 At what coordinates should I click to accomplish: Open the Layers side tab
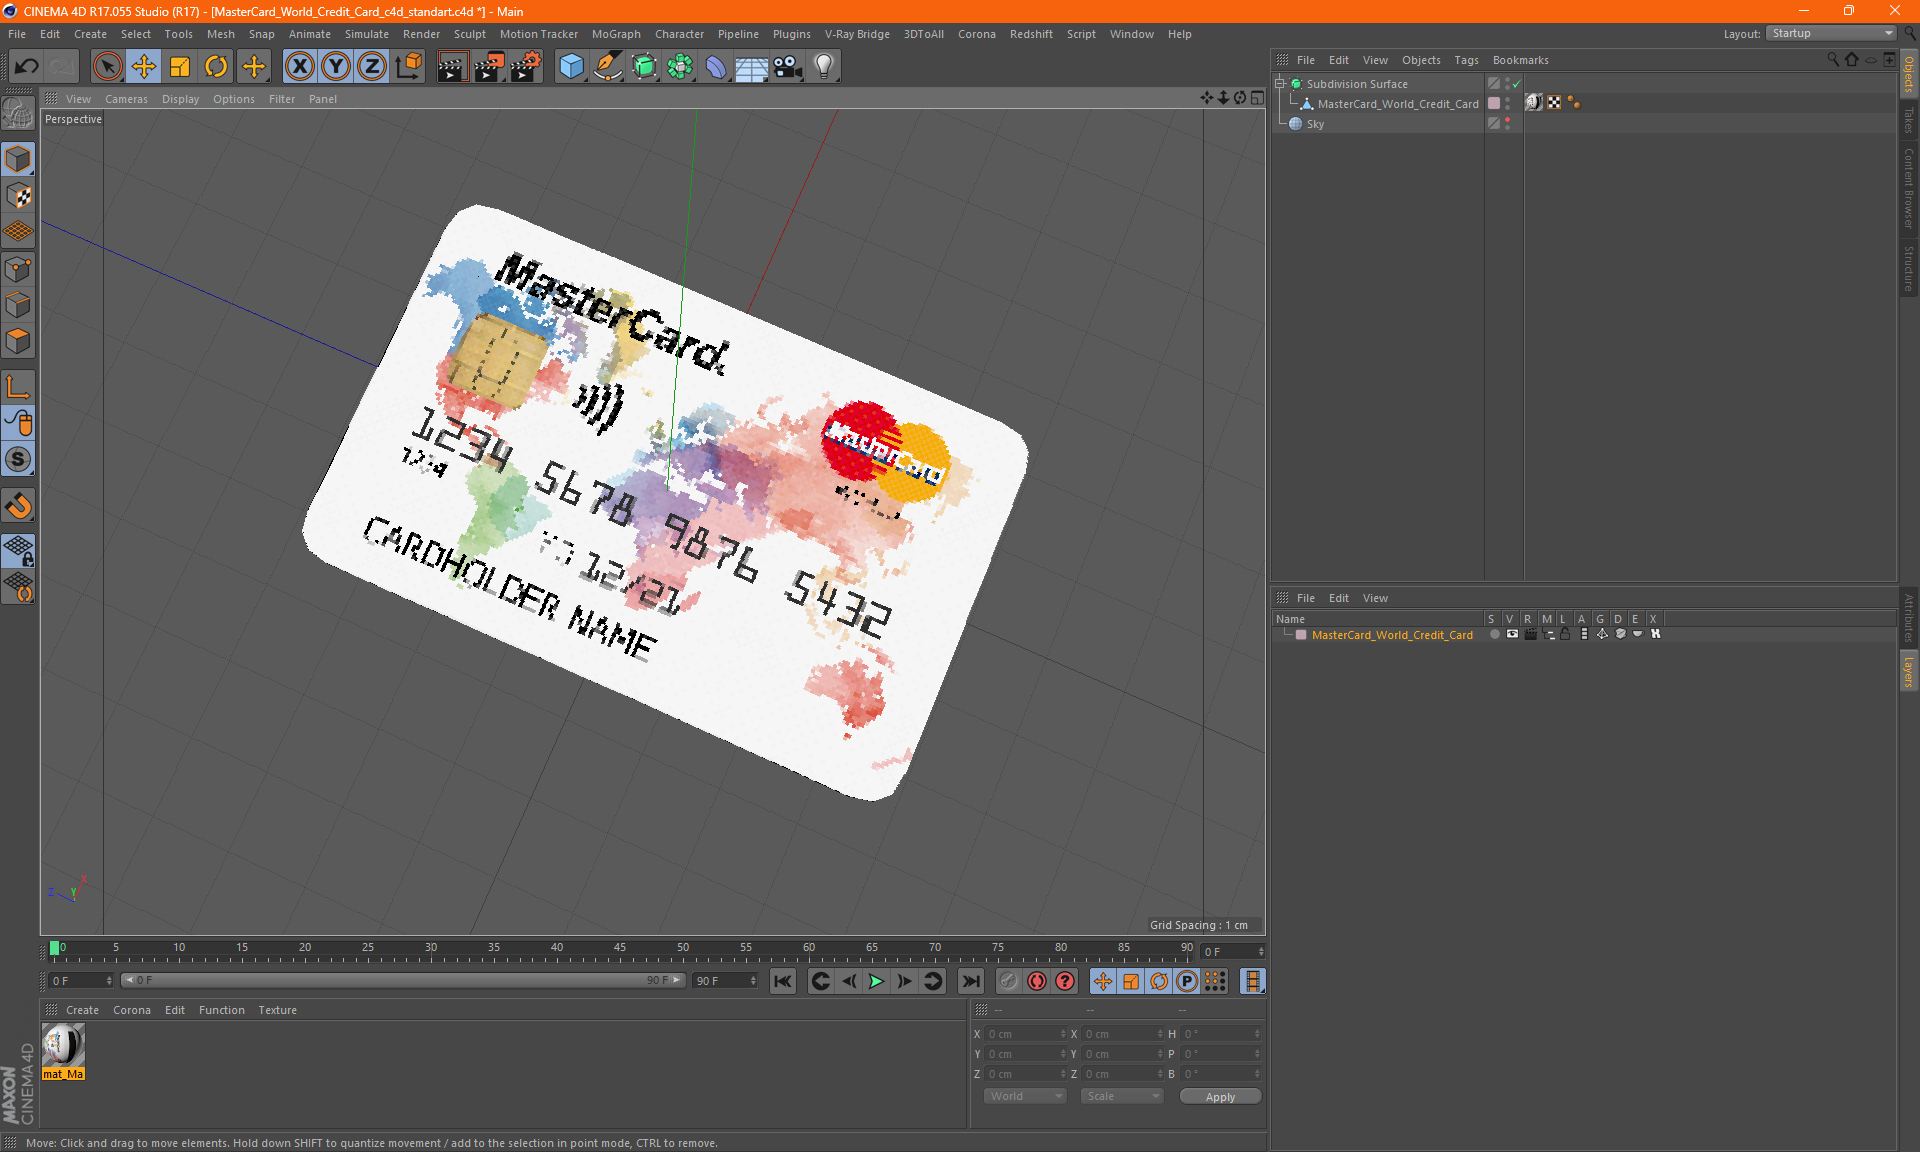[x=1909, y=672]
